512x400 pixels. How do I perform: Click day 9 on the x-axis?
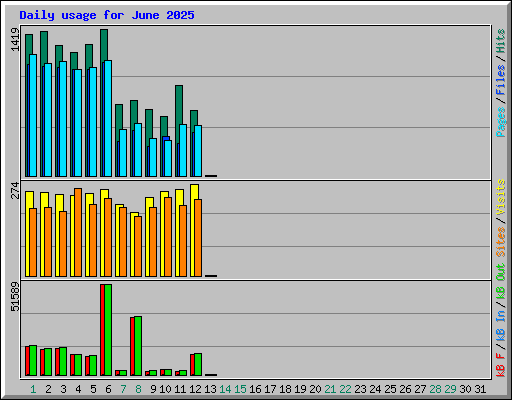click(153, 389)
